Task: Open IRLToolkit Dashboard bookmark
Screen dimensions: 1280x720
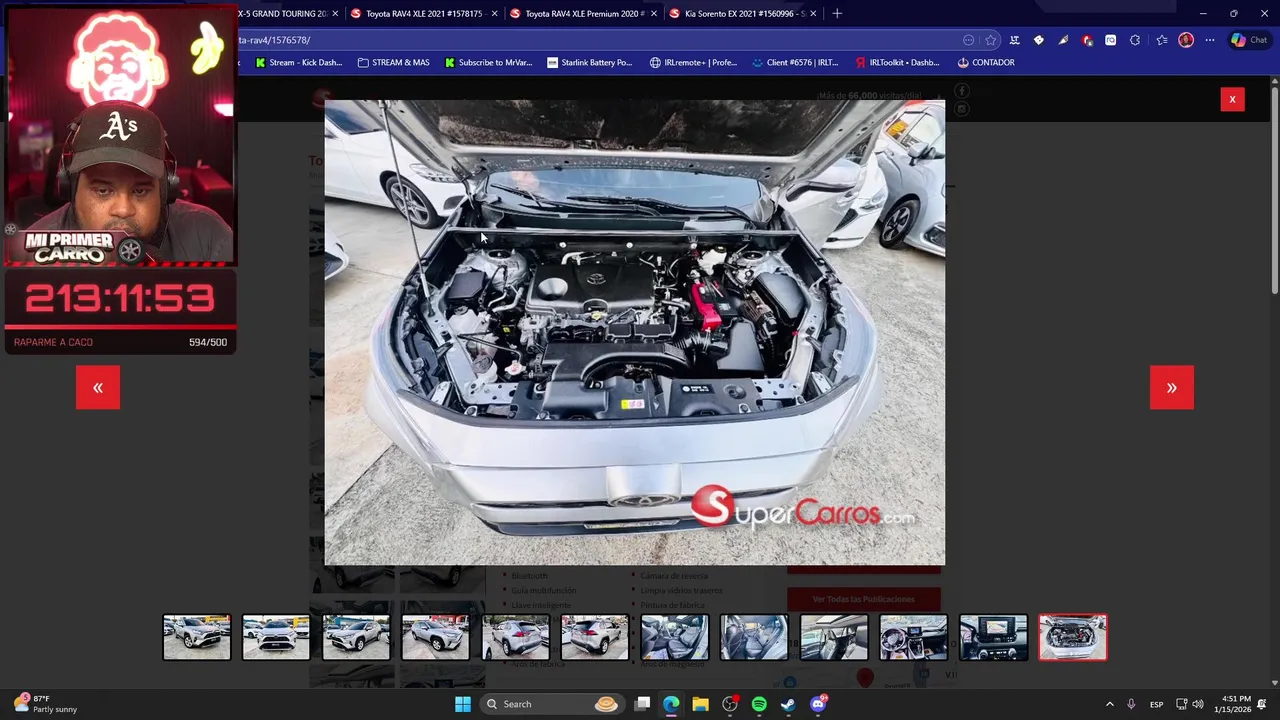Action: point(898,62)
